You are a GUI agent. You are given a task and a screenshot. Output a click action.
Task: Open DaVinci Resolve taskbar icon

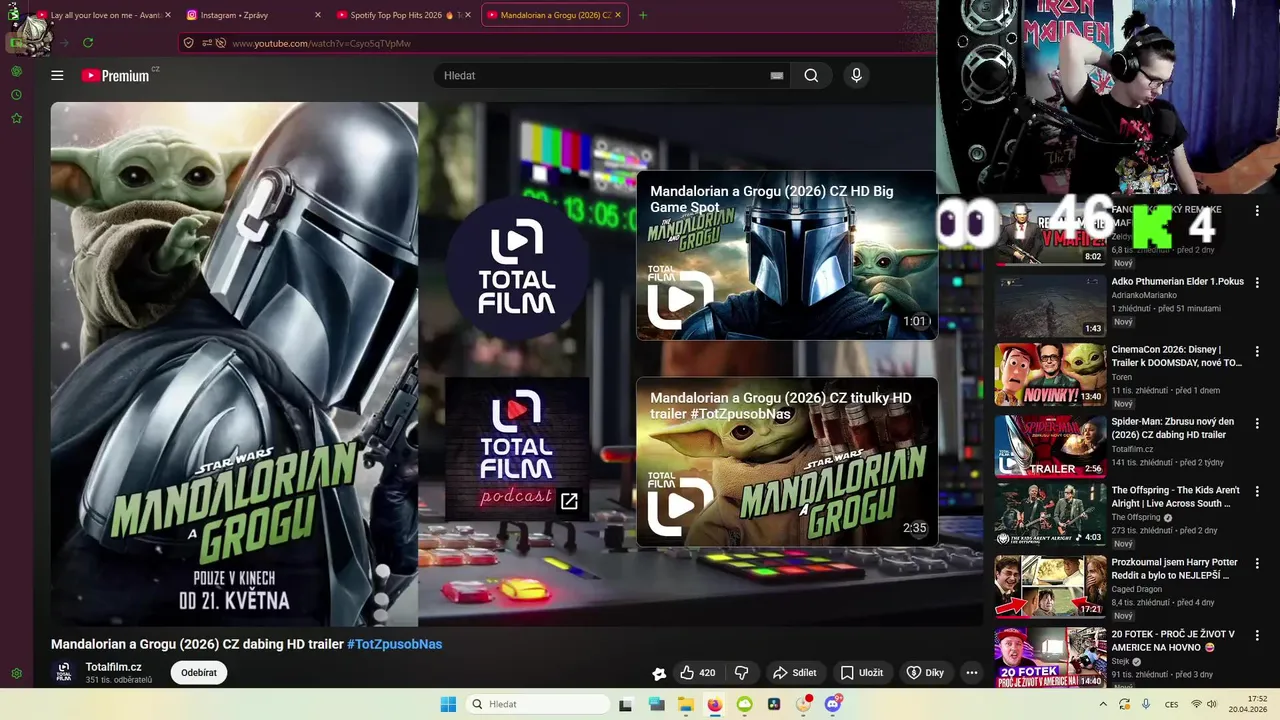pos(774,704)
